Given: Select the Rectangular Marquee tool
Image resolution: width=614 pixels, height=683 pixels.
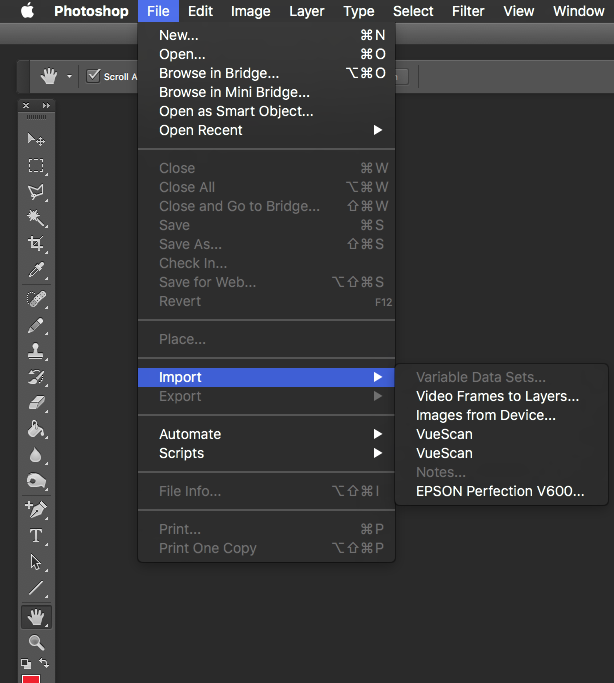Looking at the screenshot, I should [36, 166].
